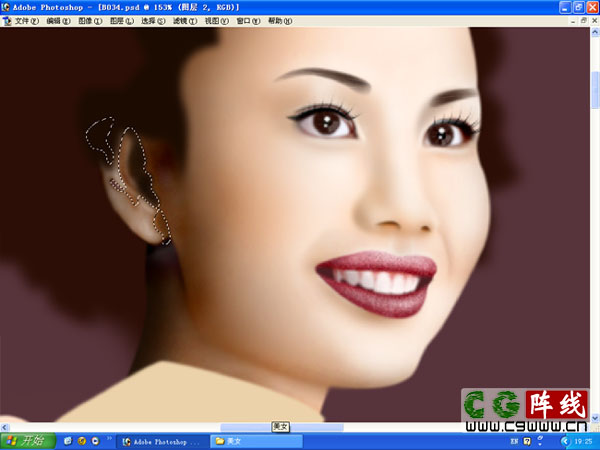Expand hidden tray icons arrow
This screenshot has height=450, width=600.
click(566, 442)
